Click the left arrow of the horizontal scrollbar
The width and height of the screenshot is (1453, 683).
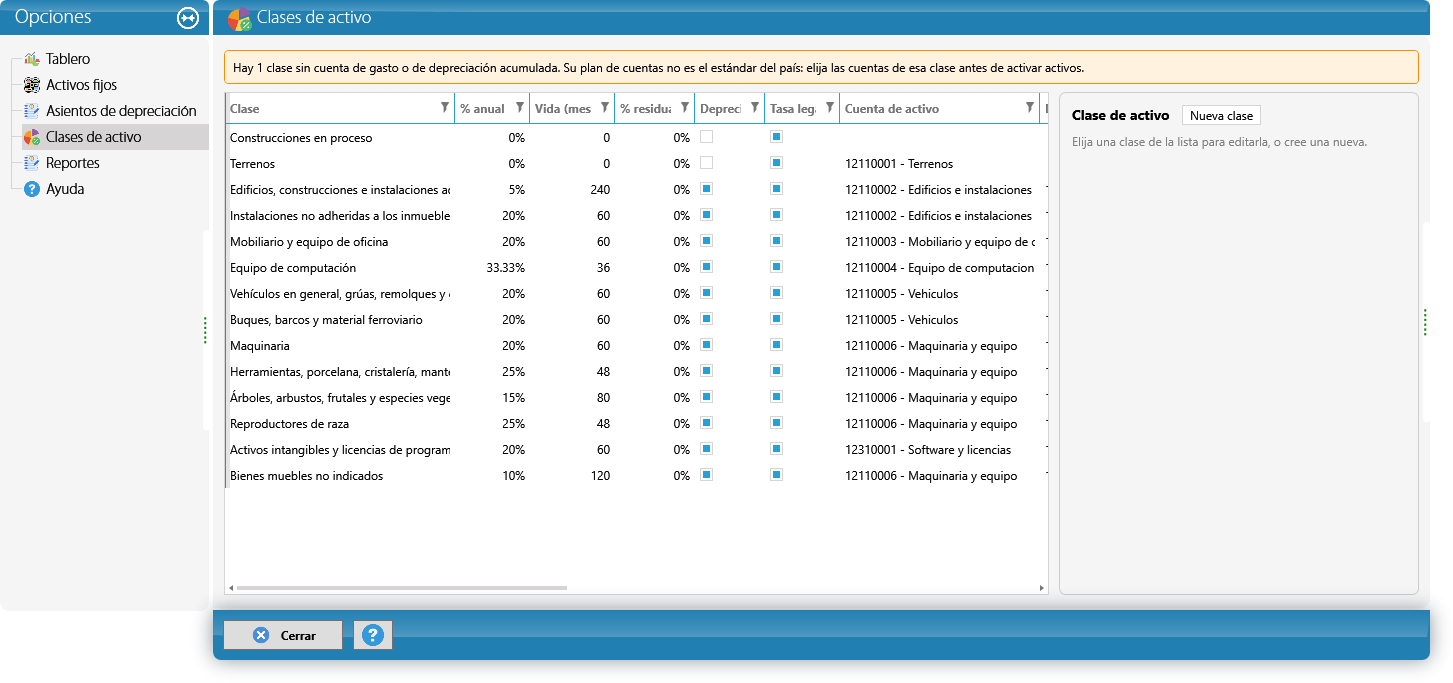230,588
